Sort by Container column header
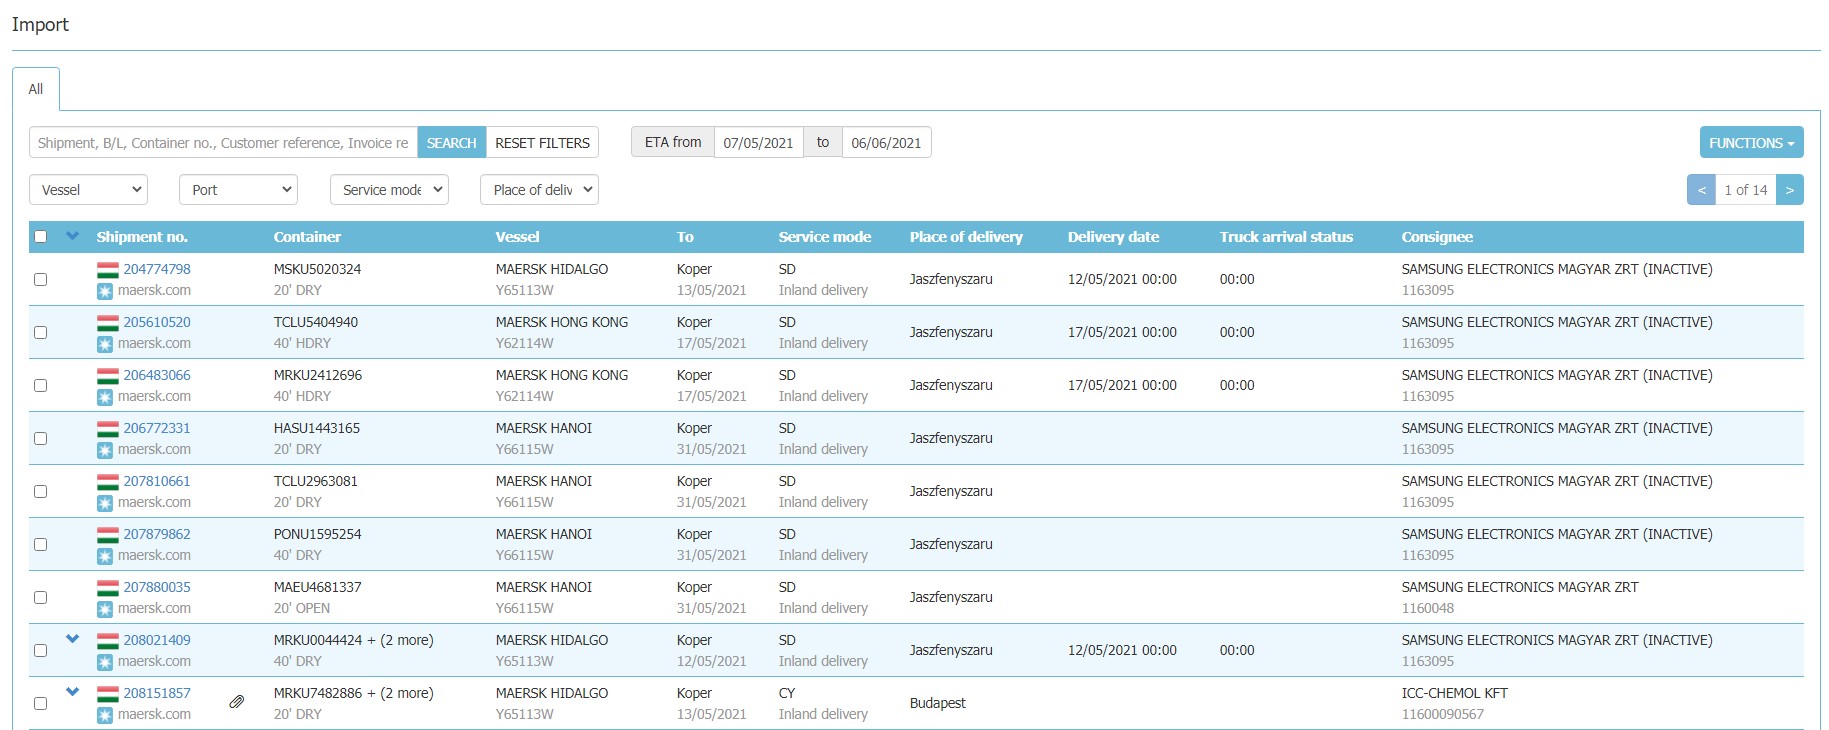The width and height of the screenshot is (1829, 730). (307, 237)
